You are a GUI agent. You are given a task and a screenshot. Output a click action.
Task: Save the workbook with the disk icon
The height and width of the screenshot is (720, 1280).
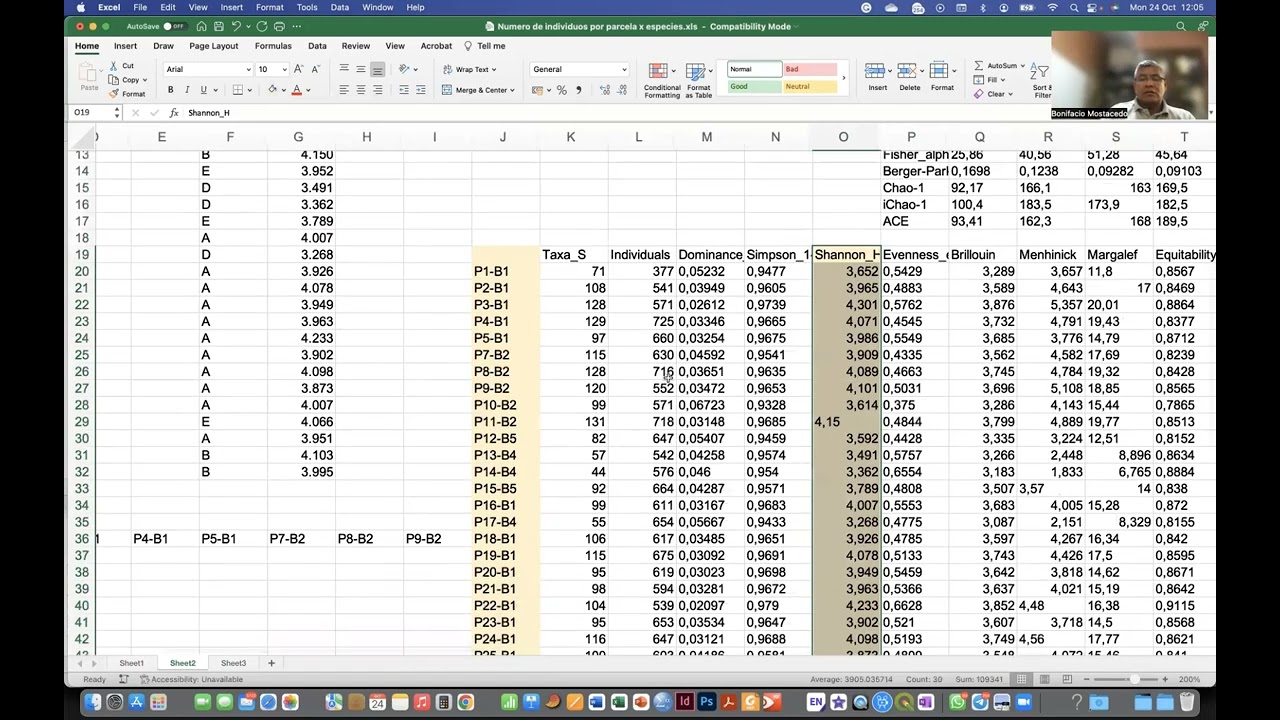219,26
